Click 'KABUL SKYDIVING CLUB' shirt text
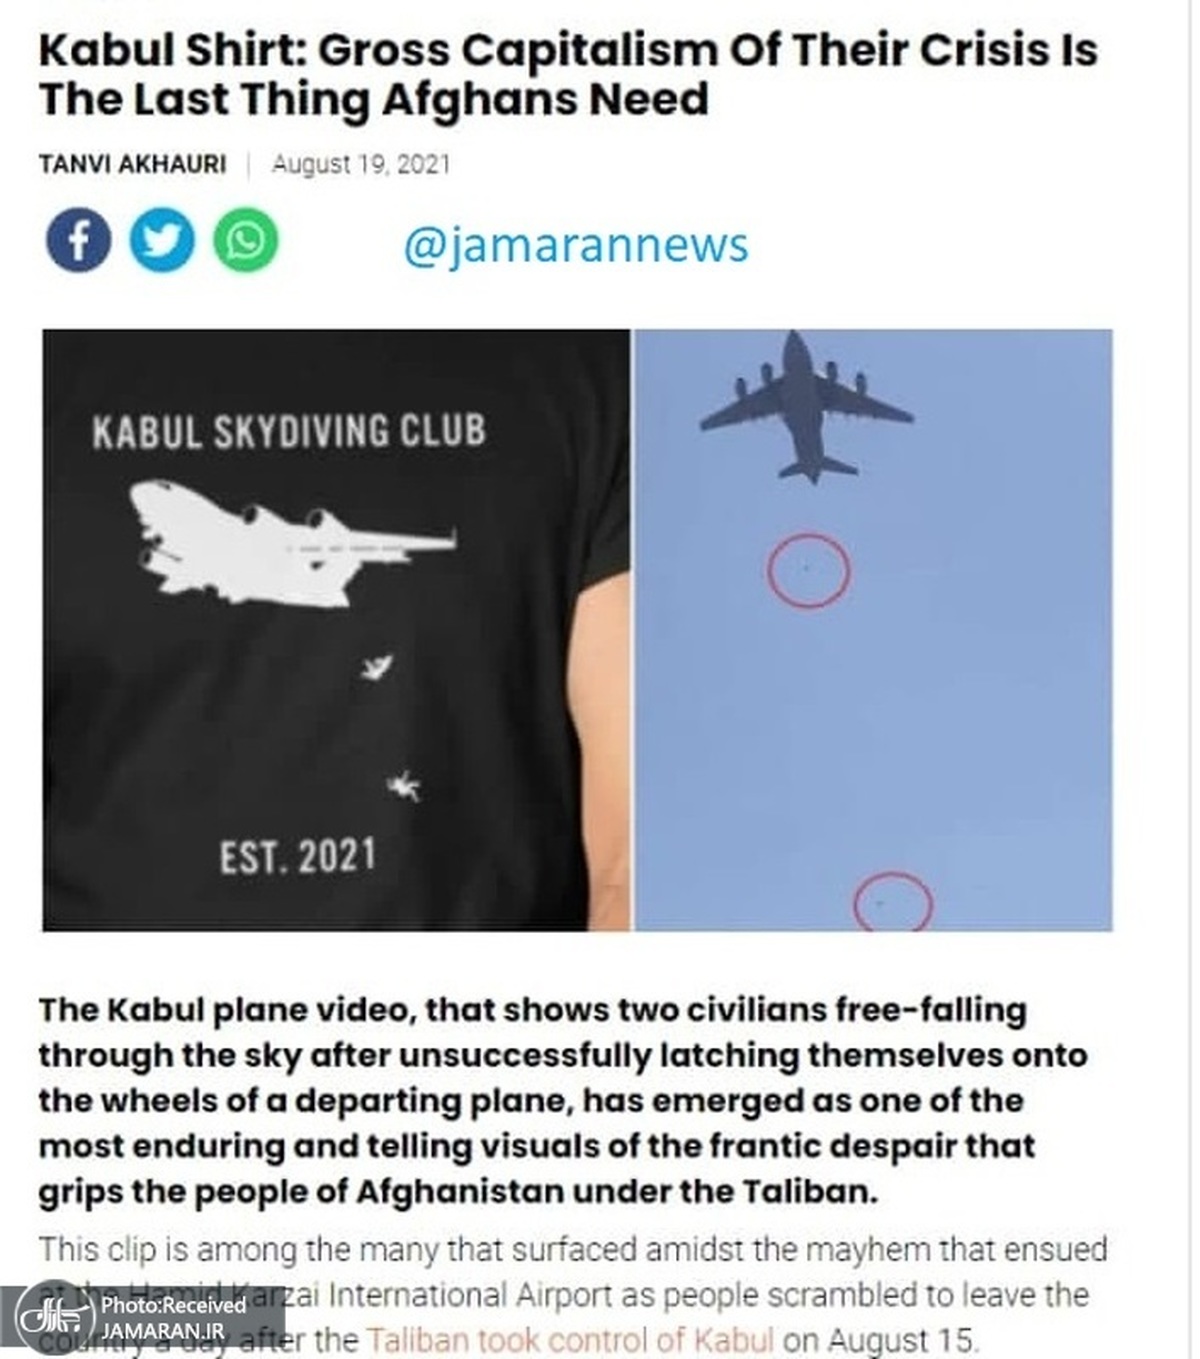The width and height of the screenshot is (1200, 1359). click(289, 431)
